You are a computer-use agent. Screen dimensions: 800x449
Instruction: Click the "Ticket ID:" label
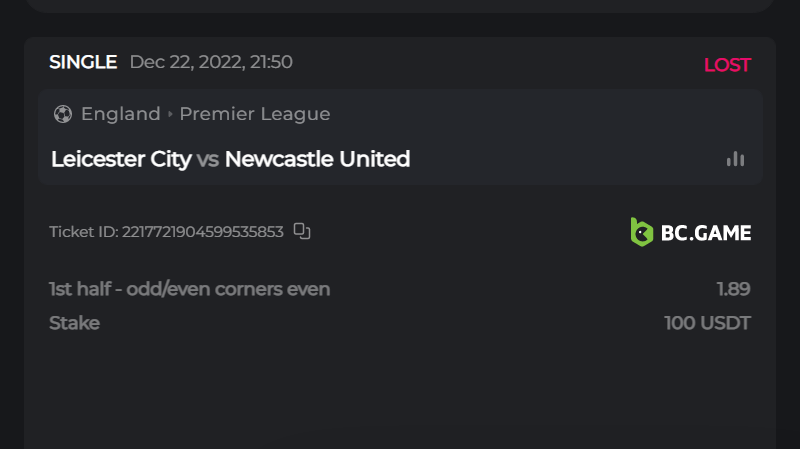(83, 232)
